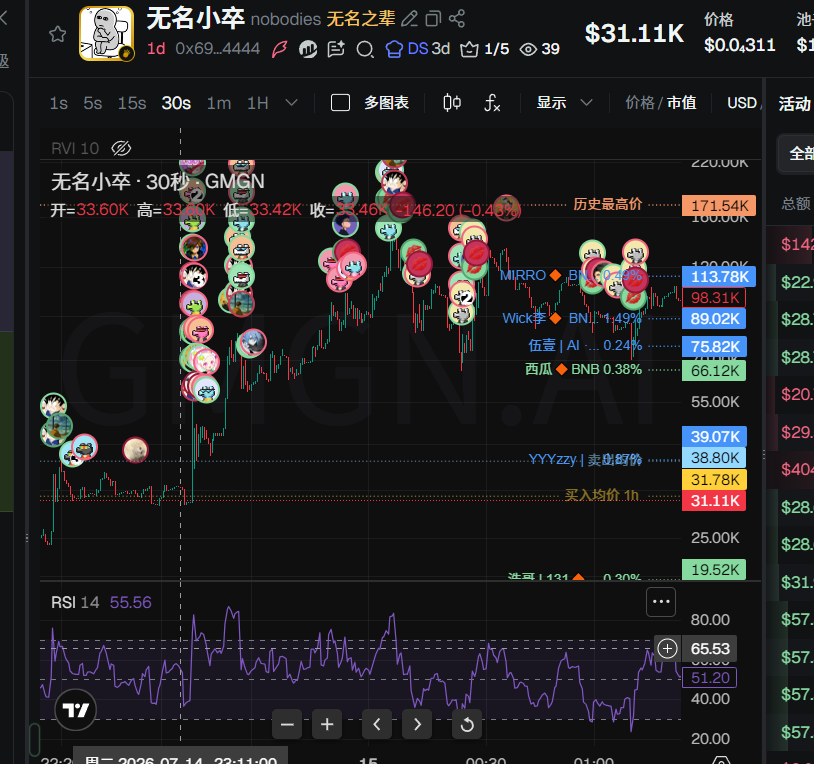Select the lone beige trader avatar marker
The image size is (814, 764).
pyautogui.click(x=135, y=450)
